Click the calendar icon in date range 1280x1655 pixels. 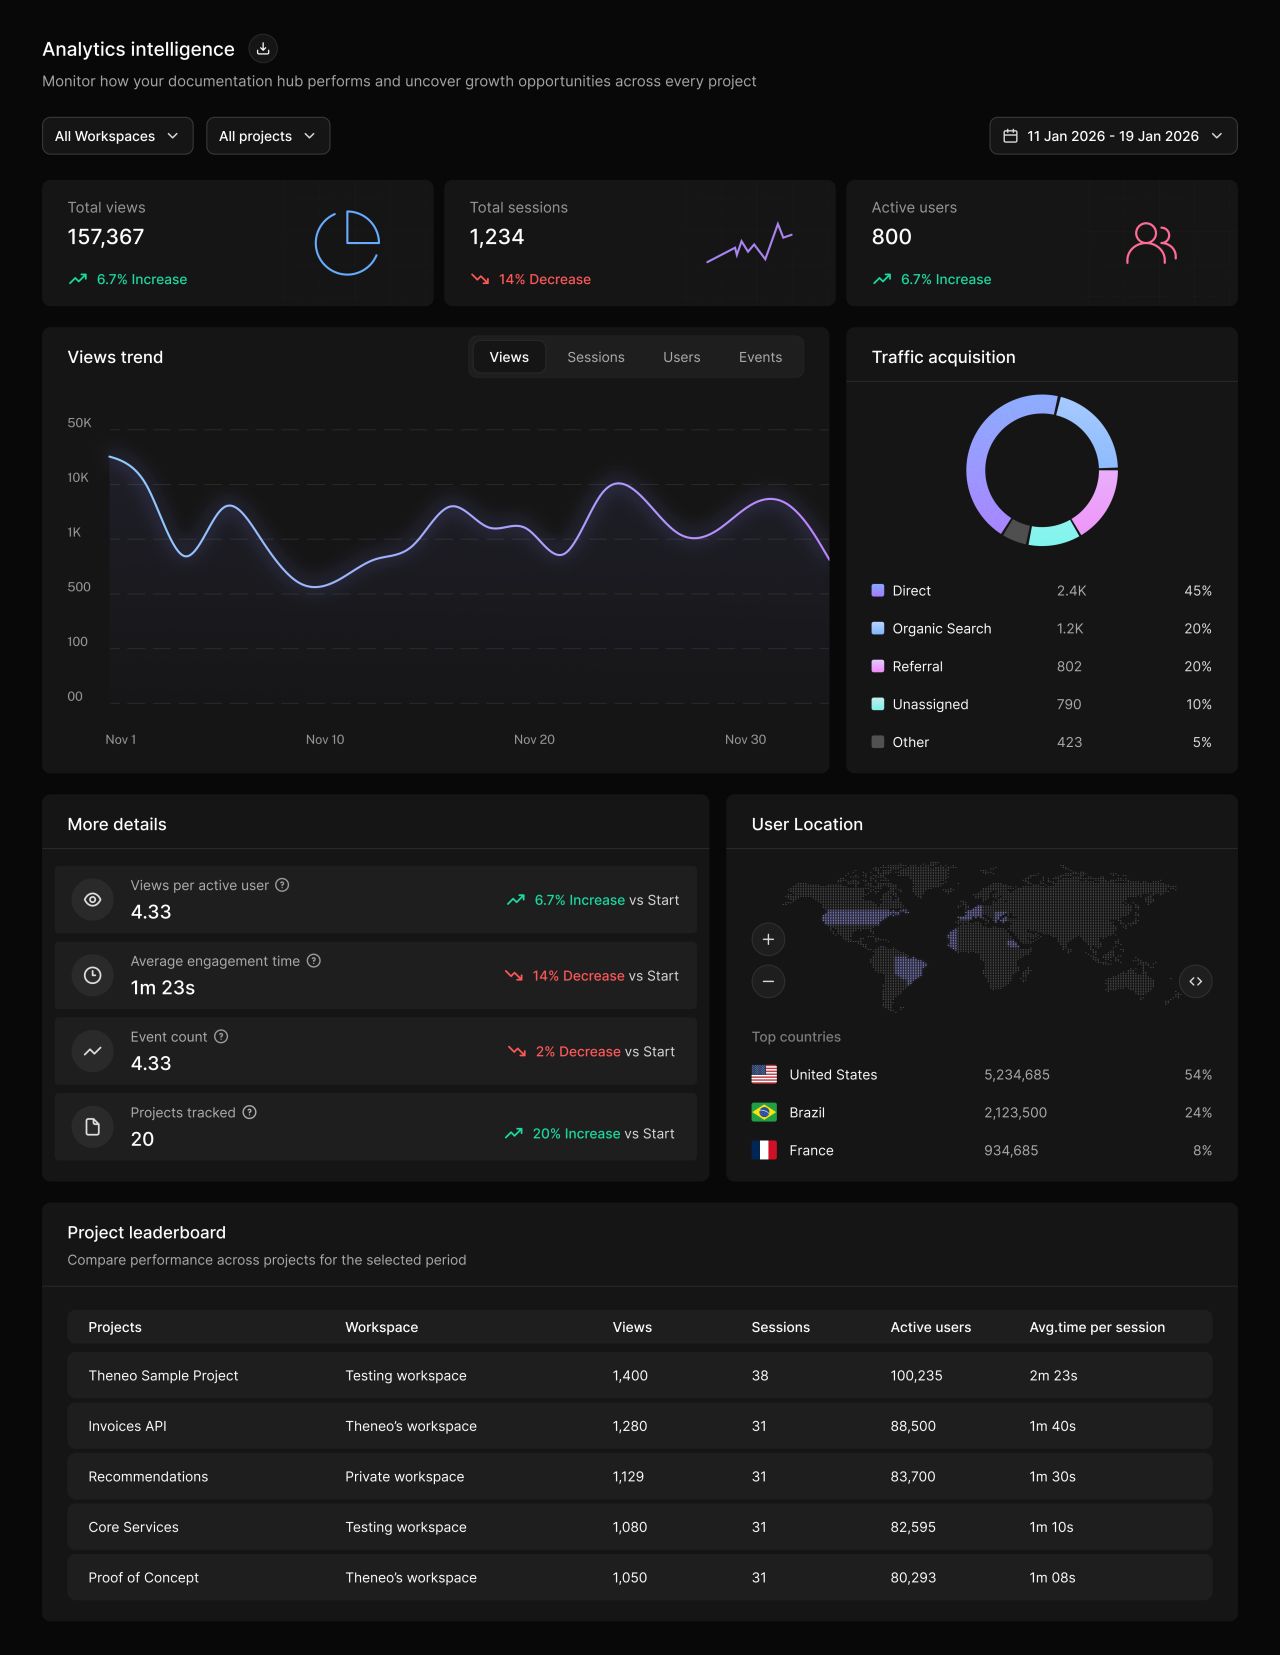point(1010,136)
